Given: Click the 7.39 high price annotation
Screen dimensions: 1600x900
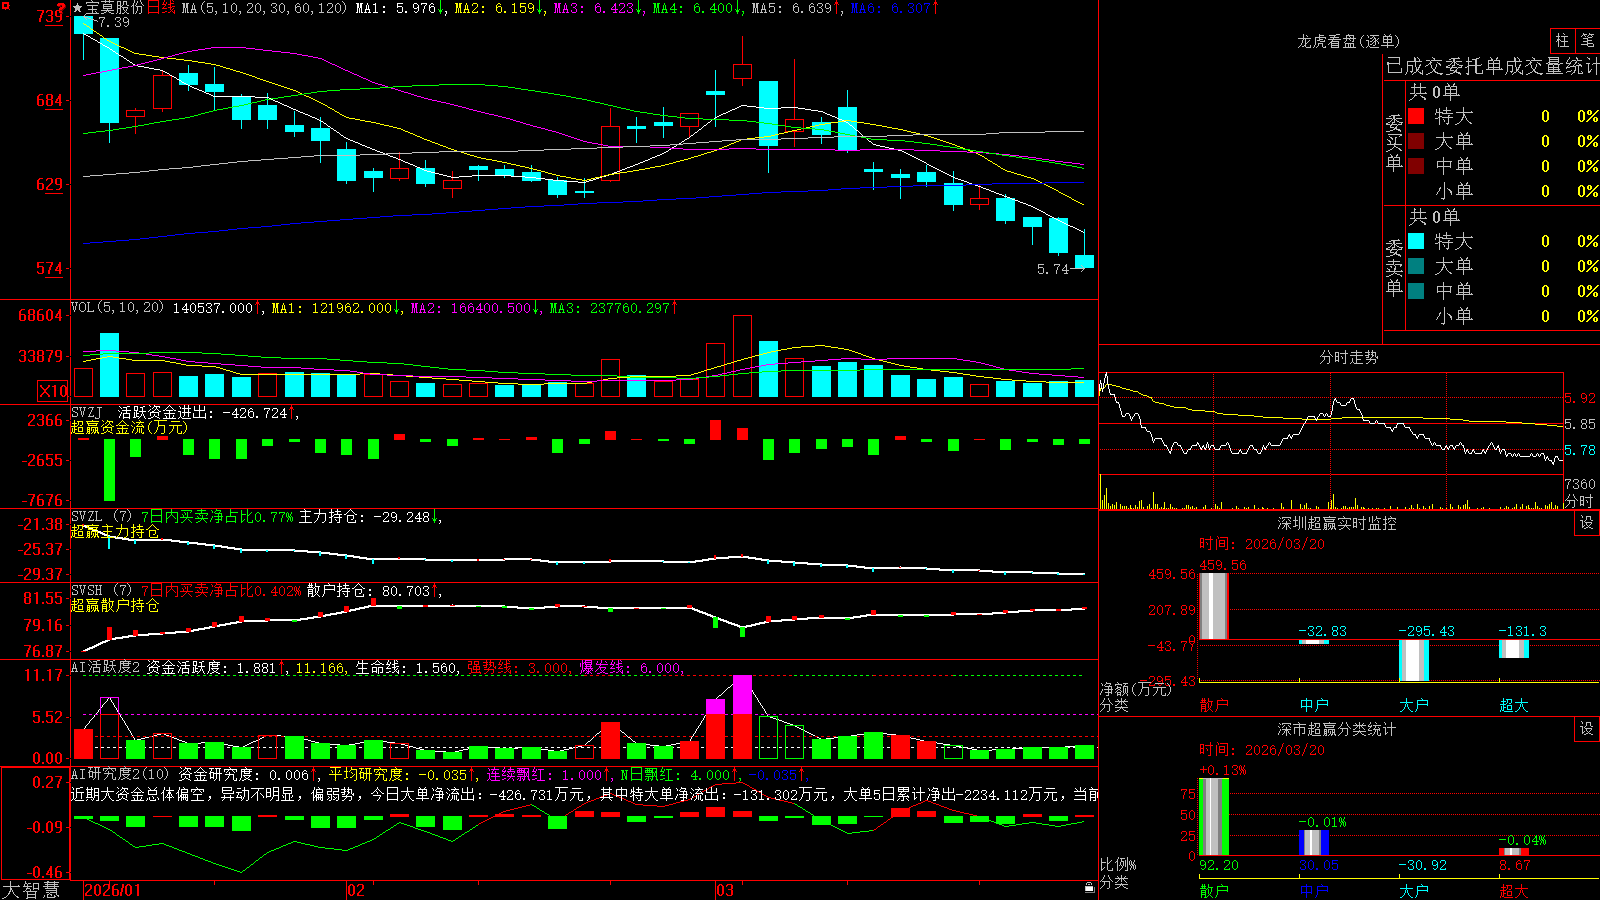Looking at the screenshot, I should 113,22.
